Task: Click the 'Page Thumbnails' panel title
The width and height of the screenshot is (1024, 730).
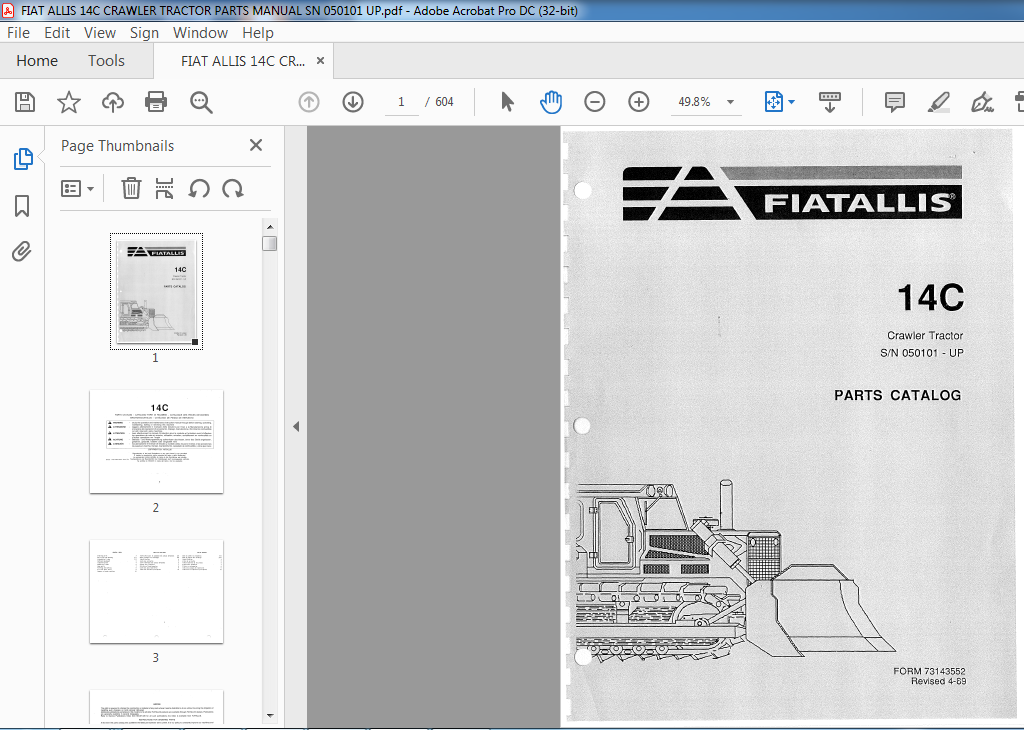Action: click(118, 146)
